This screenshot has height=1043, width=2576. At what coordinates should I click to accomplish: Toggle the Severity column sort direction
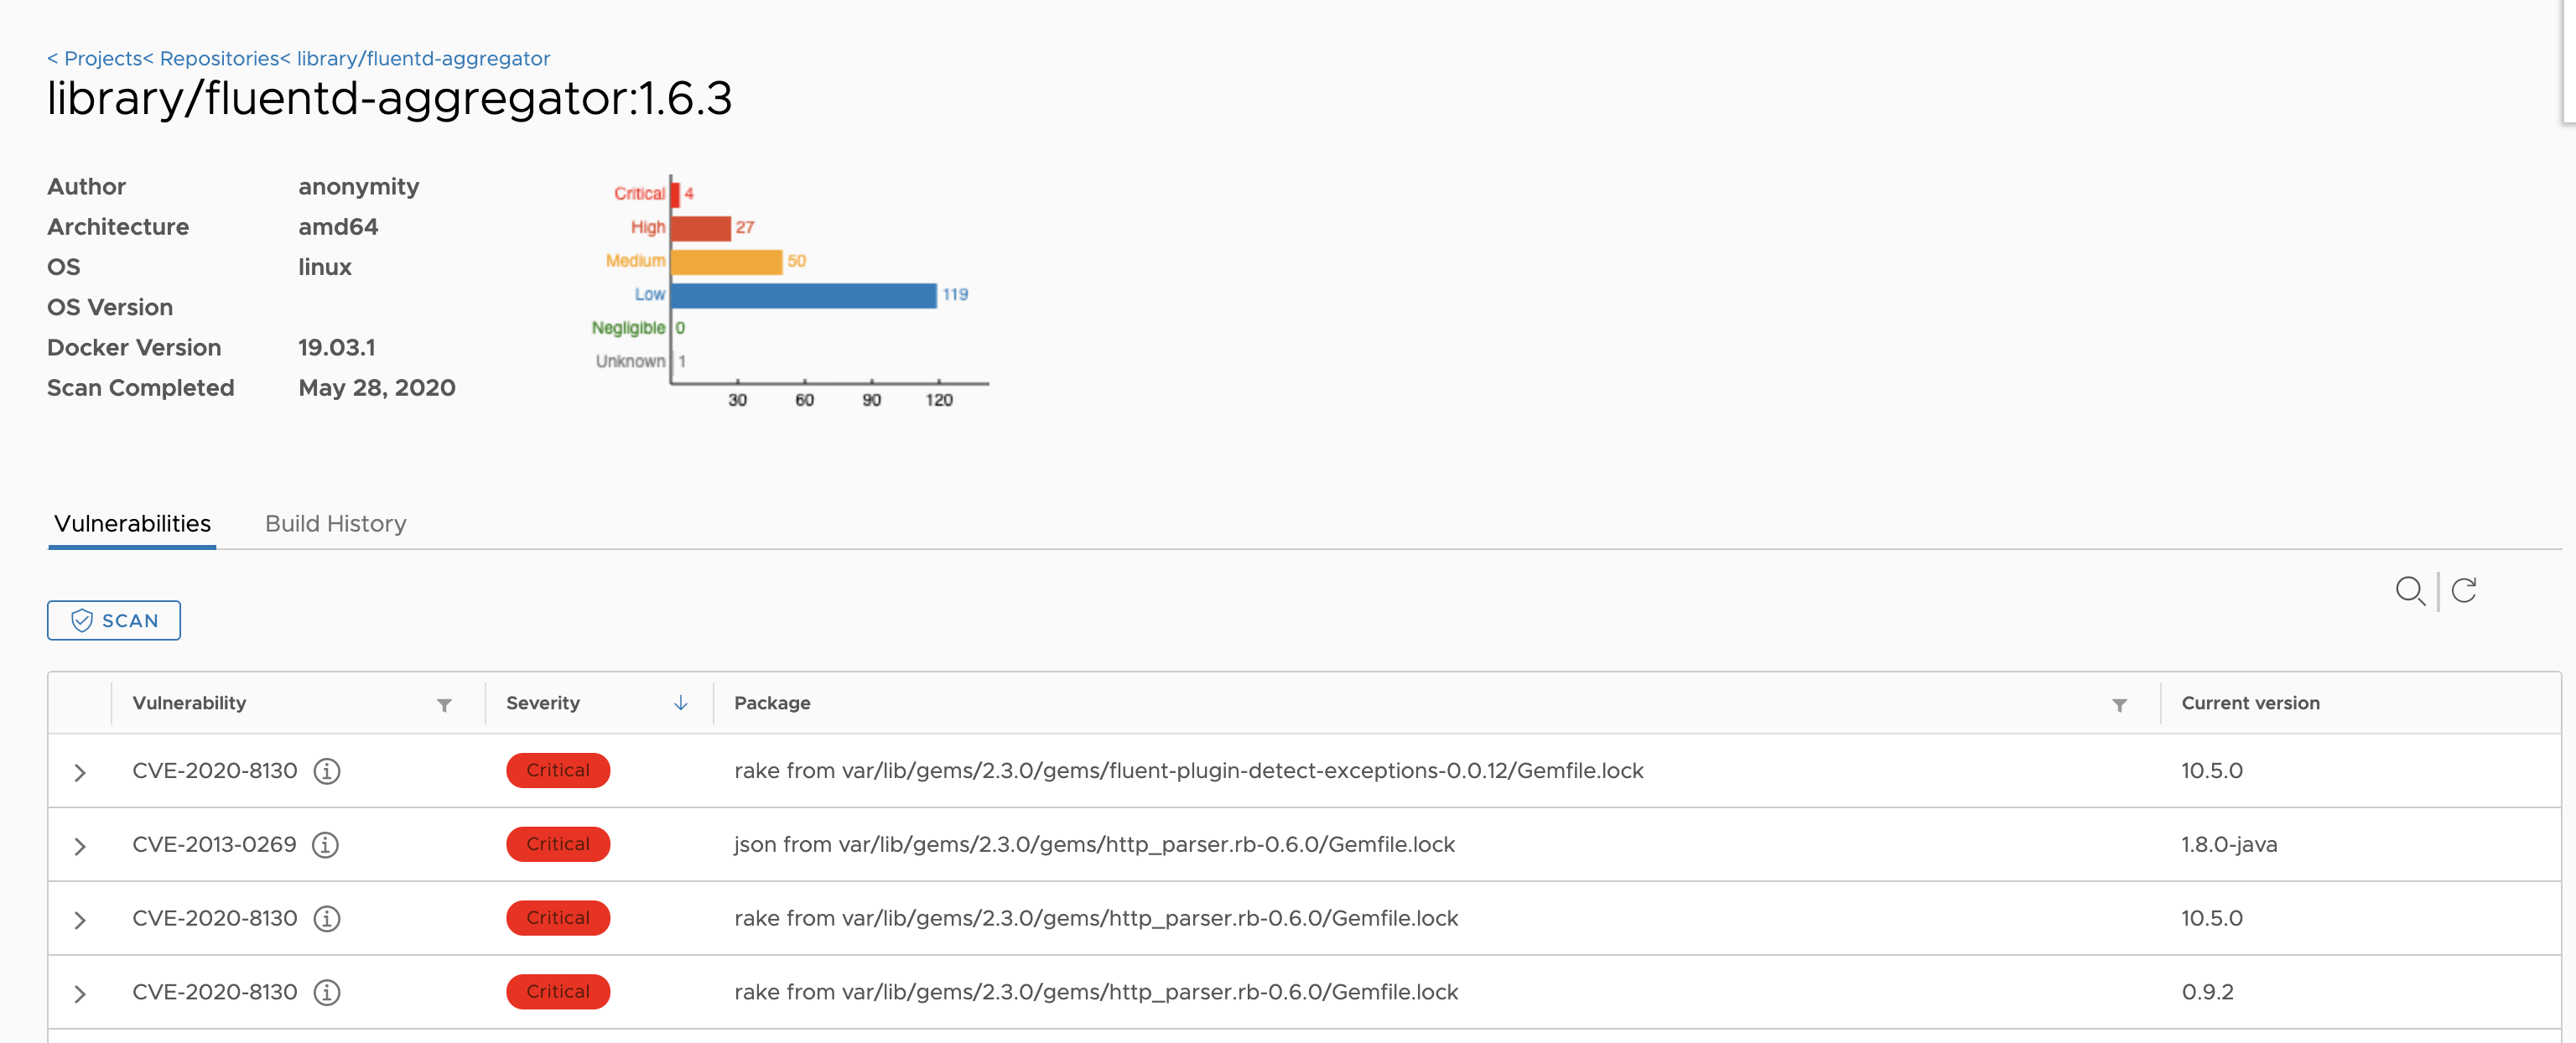point(681,703)
